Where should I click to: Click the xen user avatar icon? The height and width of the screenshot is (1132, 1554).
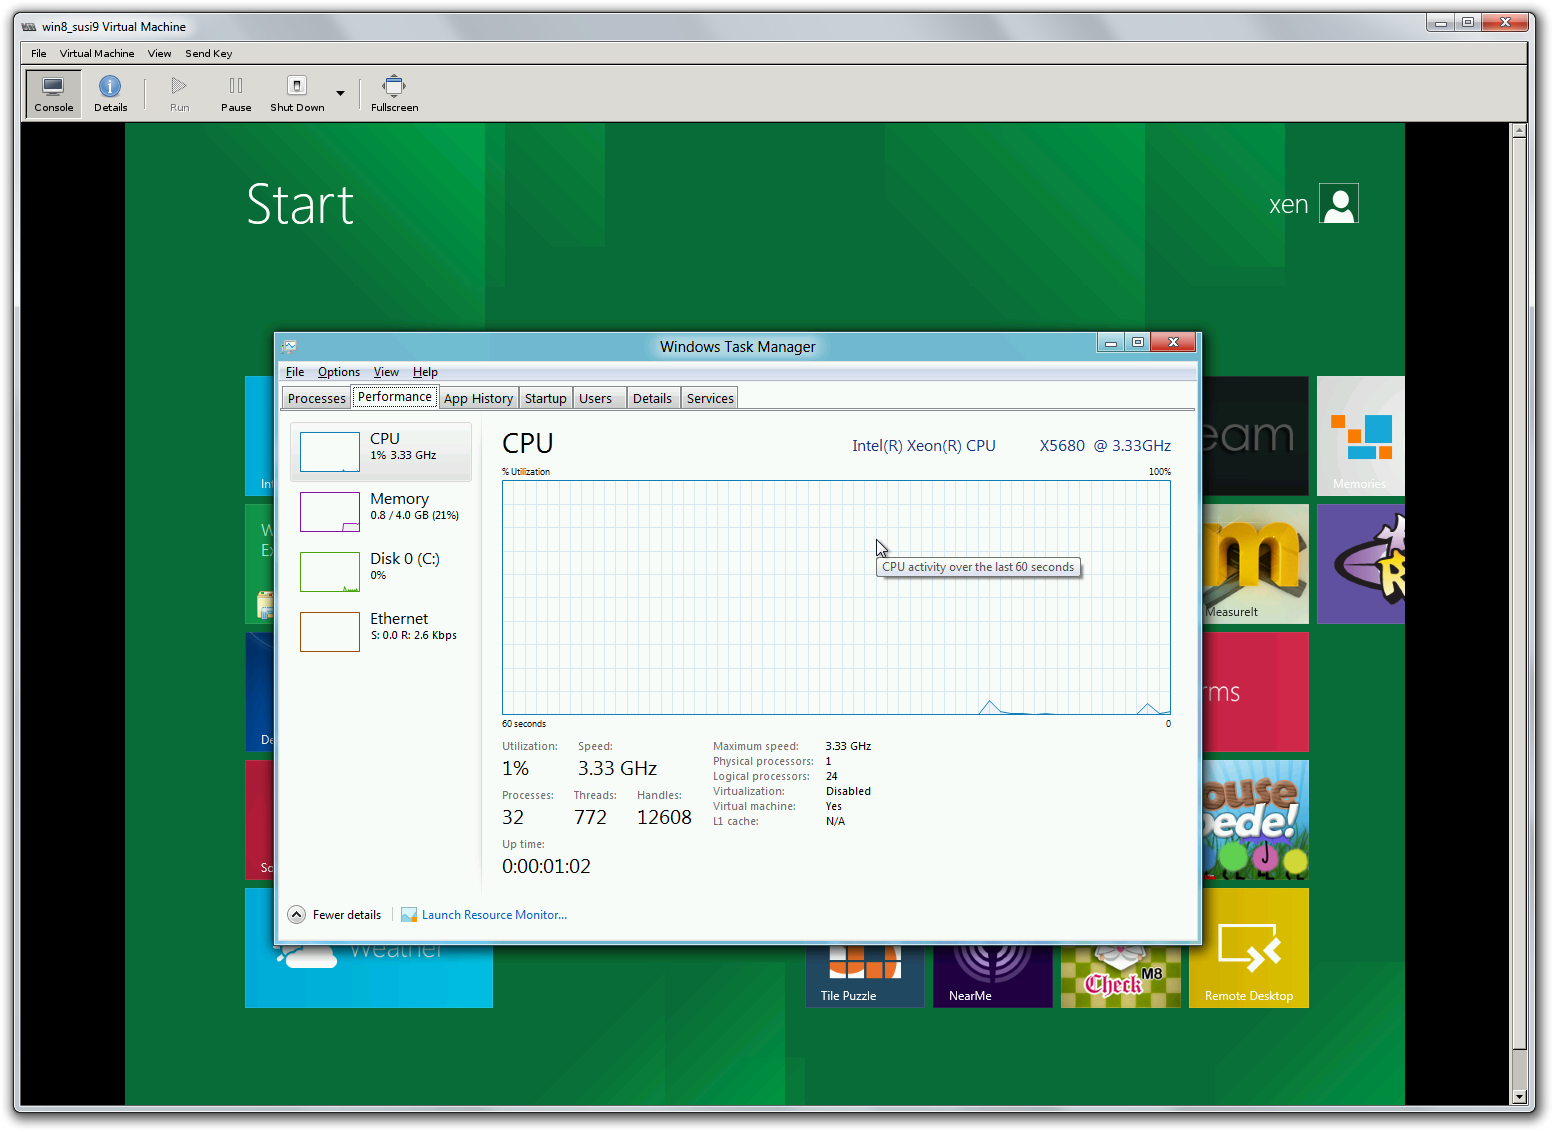(1339, 204)
